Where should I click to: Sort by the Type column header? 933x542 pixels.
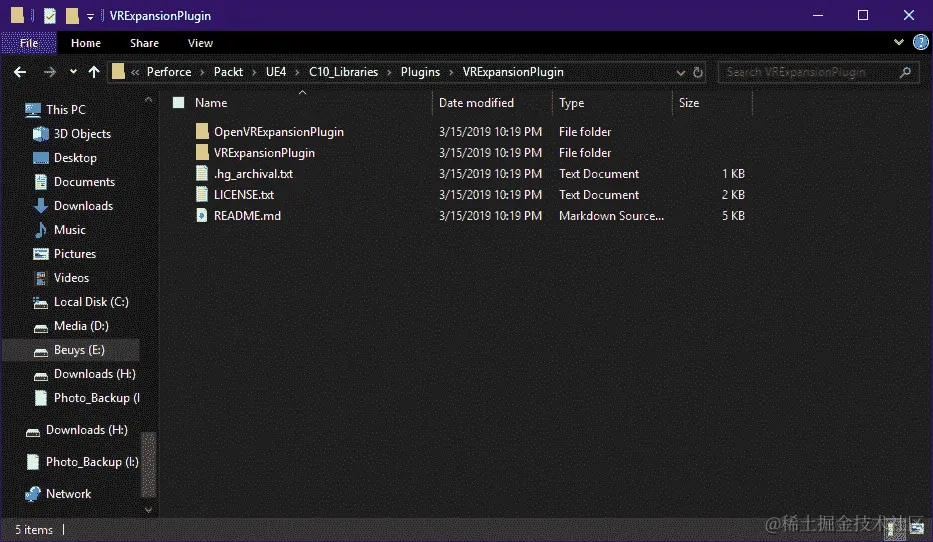571,103
